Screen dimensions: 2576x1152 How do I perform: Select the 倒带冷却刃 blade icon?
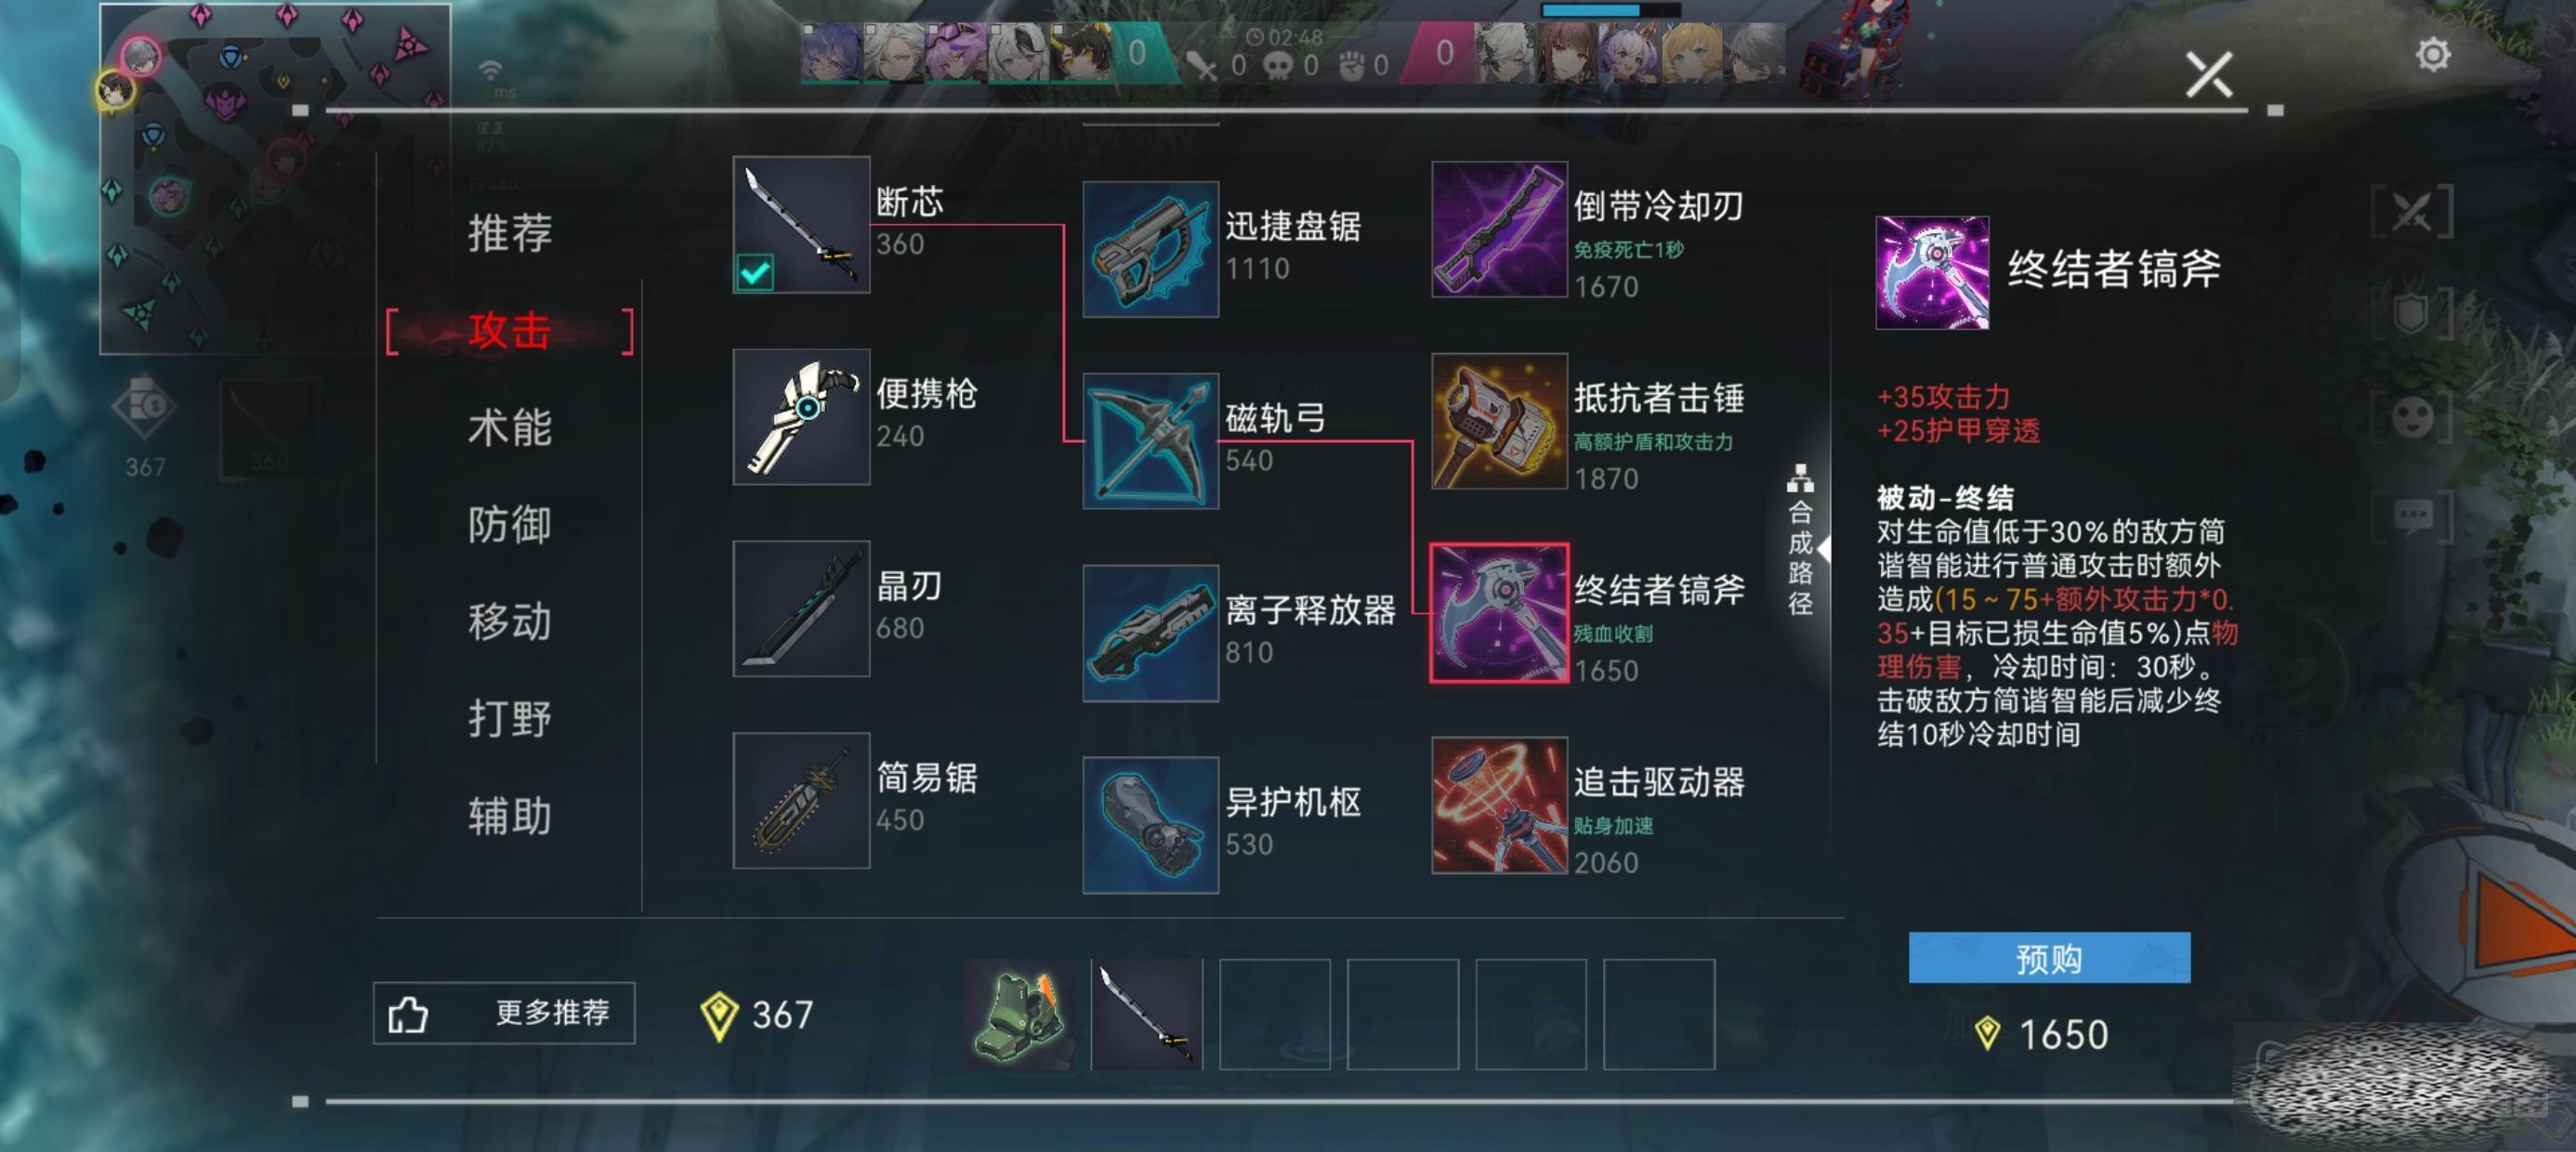[1498, 229]
